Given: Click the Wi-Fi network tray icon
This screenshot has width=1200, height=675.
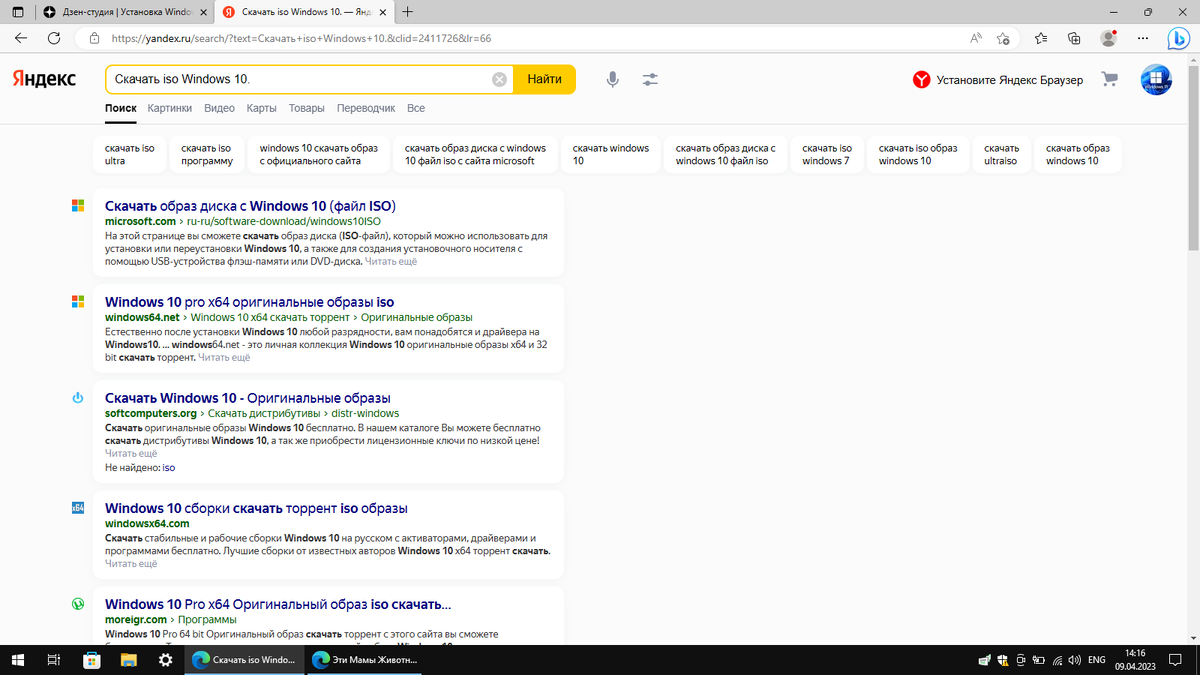Looking at the screenshot, I should (x=1056, y=660).
